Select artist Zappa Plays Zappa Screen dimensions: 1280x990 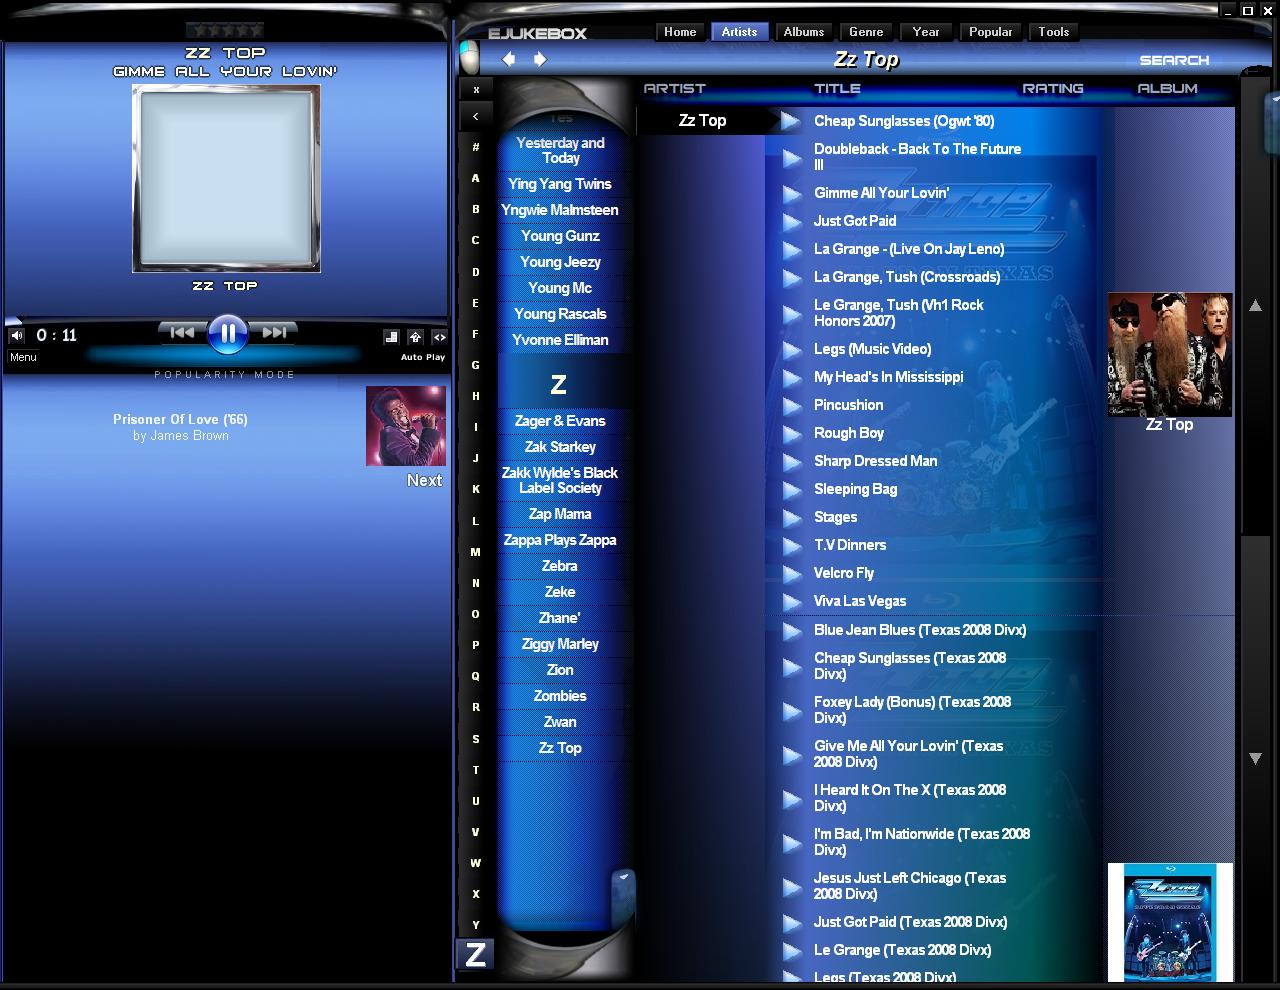560,540
